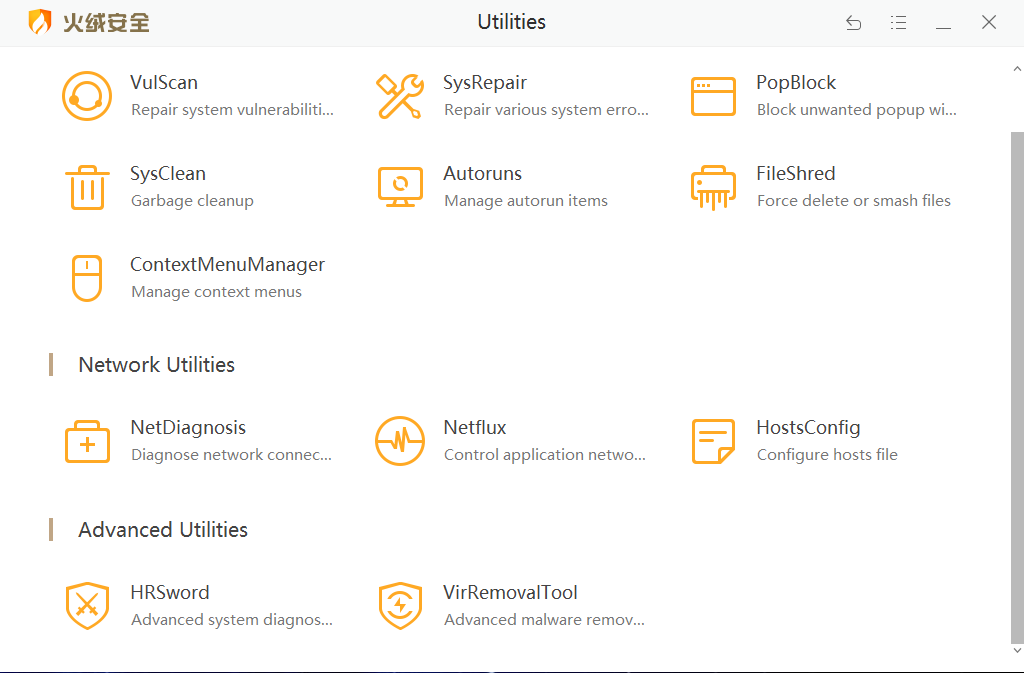The image size is (1024, 673).
Task: Click the VirRemovalTool shield icon
Action: click(400, 606)
